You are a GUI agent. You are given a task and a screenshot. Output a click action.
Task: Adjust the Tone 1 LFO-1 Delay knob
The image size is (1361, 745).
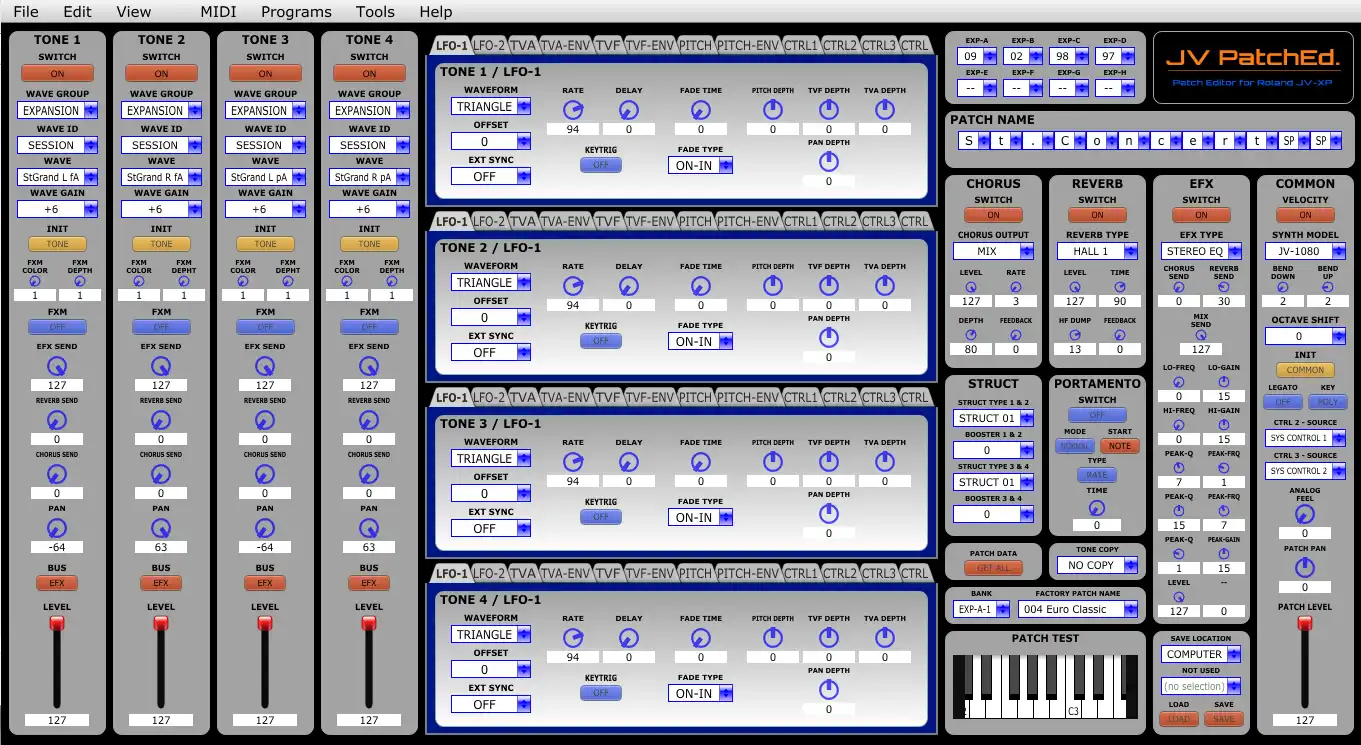click(x=629, y=109)
